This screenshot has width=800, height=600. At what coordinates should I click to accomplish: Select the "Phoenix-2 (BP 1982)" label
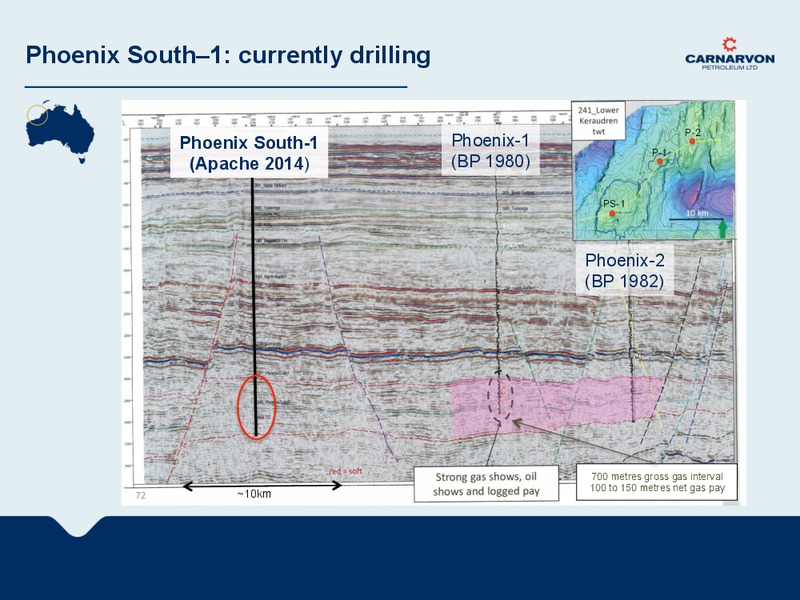(x=624, y=270)
